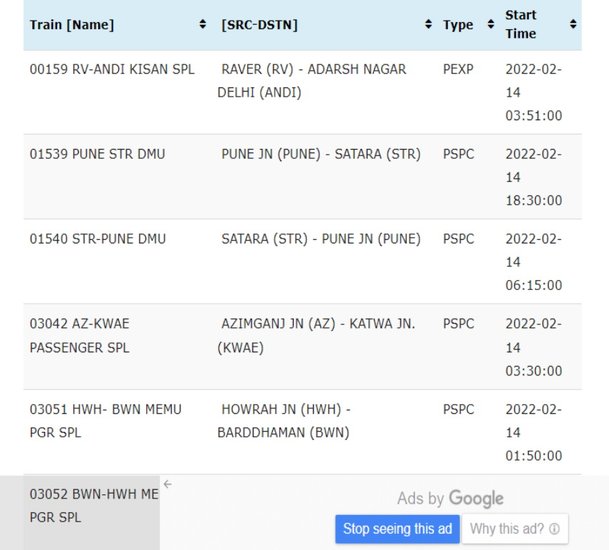Stop seeing this ad
The image size is (609, 550).
click(x=397, y=529)
